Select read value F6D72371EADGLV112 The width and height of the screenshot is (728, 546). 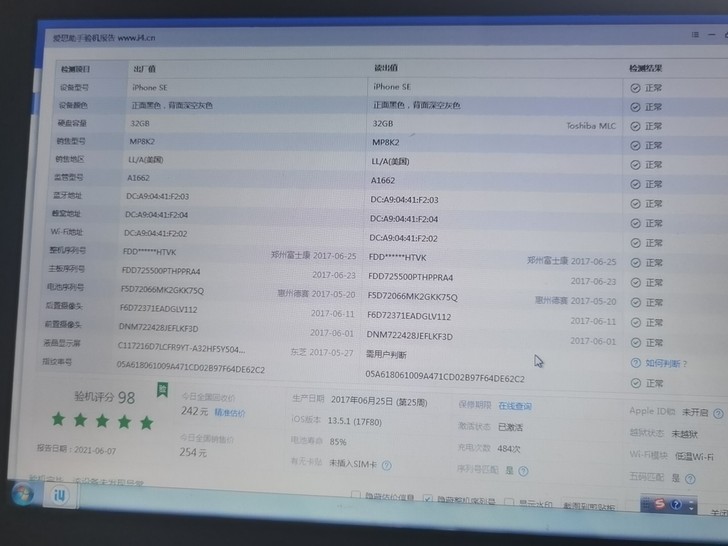[x=409, y=316]
